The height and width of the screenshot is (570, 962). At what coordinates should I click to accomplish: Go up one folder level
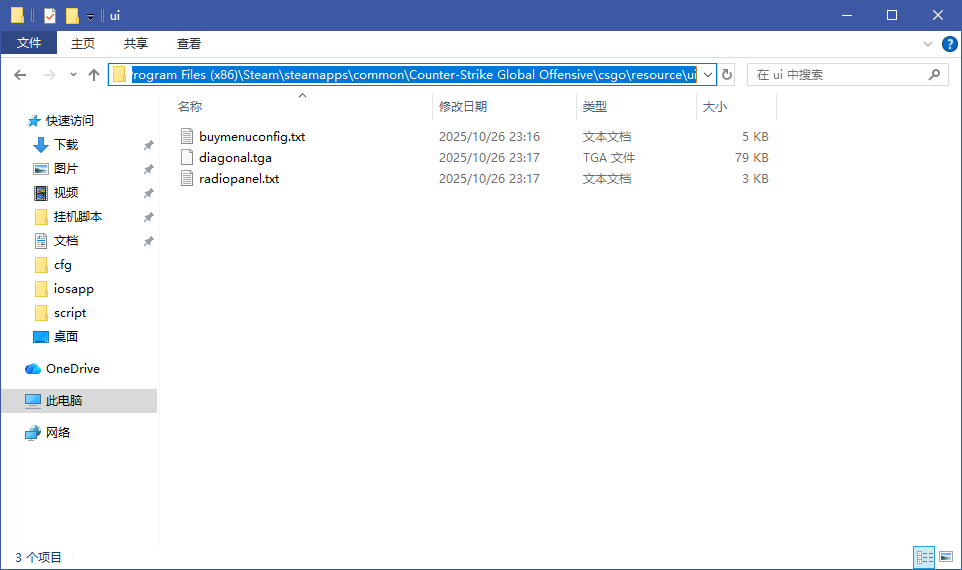(x=93, y=75)
